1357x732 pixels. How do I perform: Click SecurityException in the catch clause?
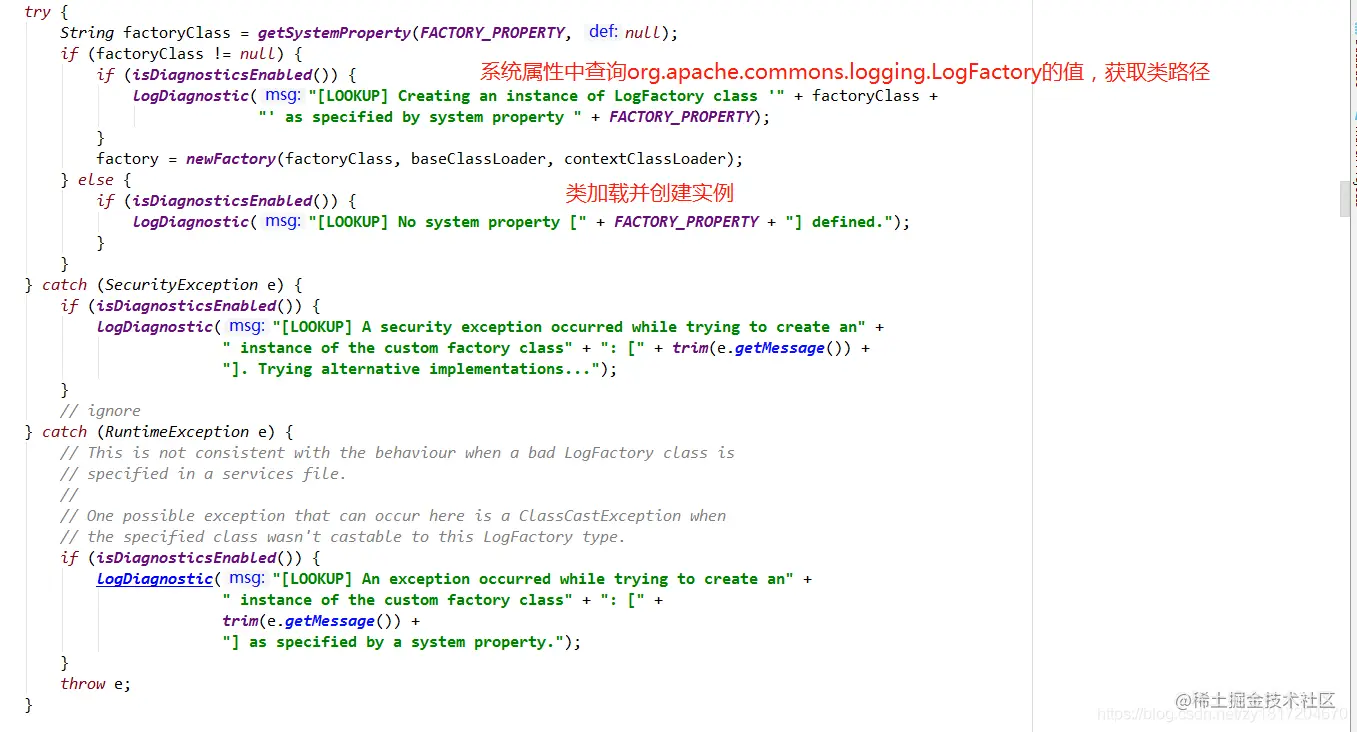click(x=181, y=285)
